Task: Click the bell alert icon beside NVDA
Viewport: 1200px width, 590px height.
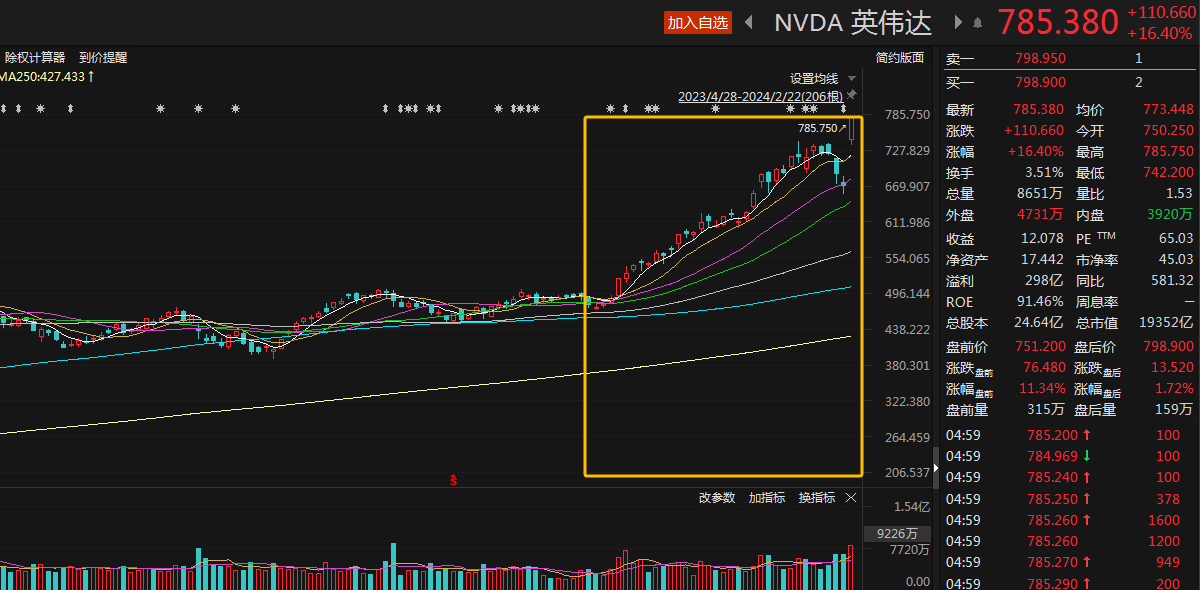Action: pos(977,22)
